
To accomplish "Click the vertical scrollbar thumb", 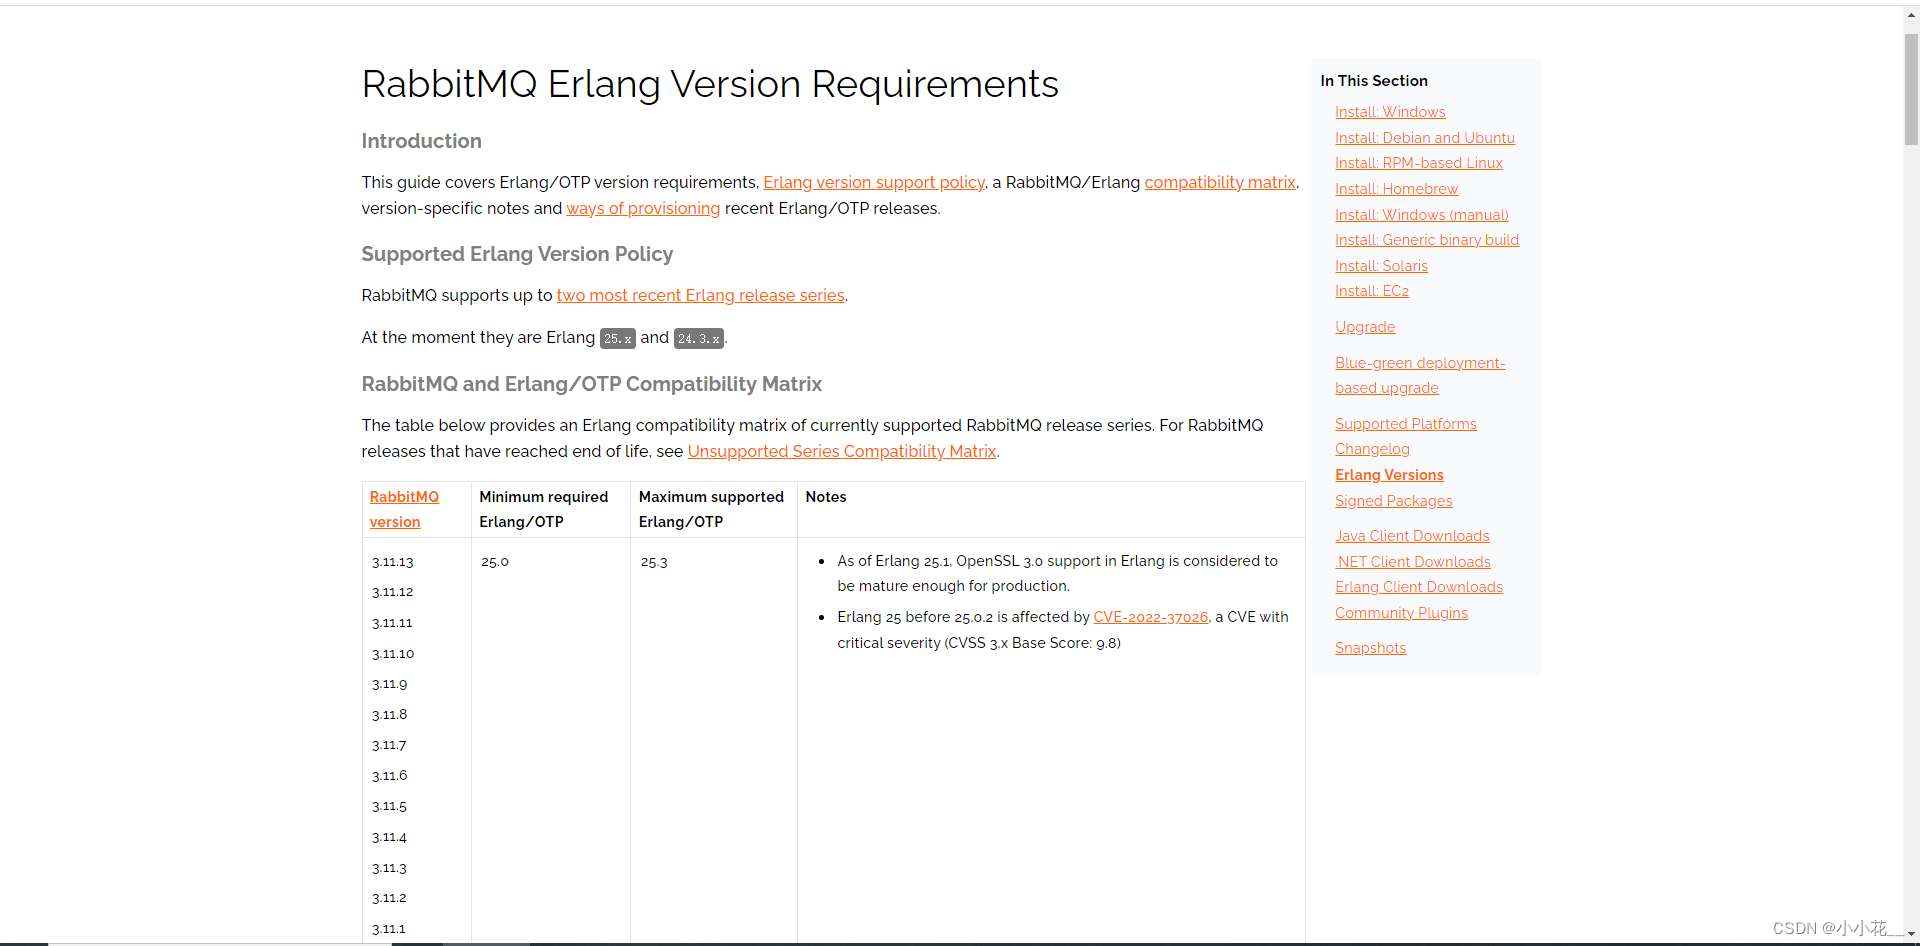I will click(x=1911, y=90).
